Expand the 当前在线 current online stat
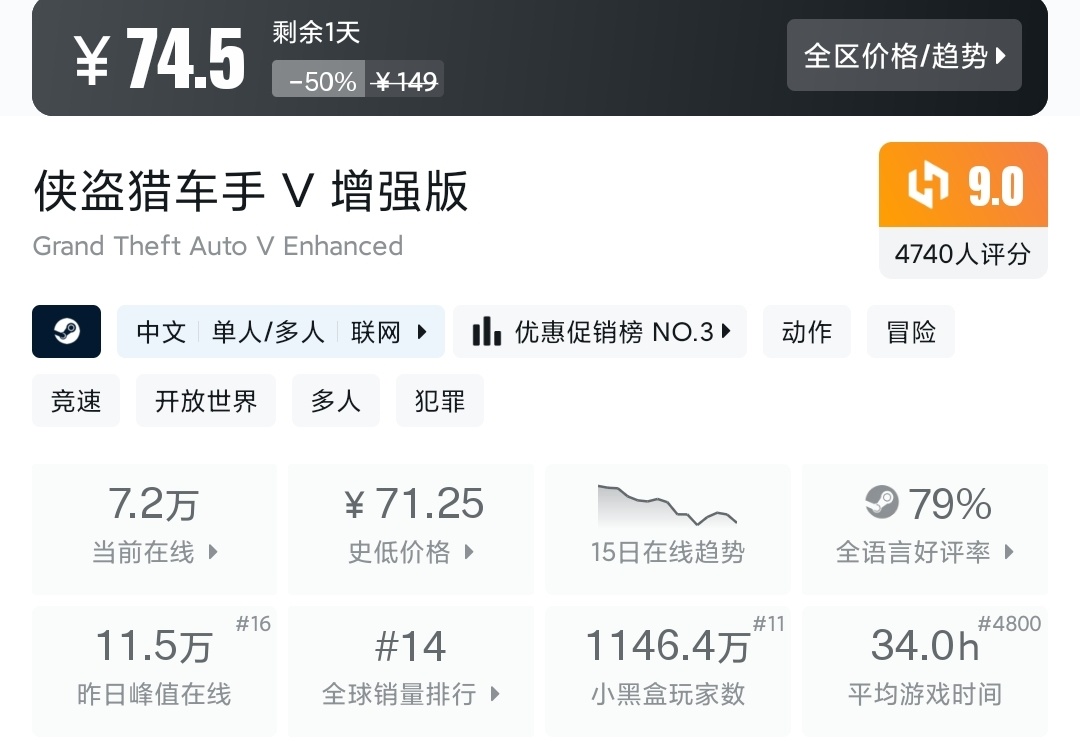The image size is (1080, 741). pyautogui.click(x=154, y=529)
